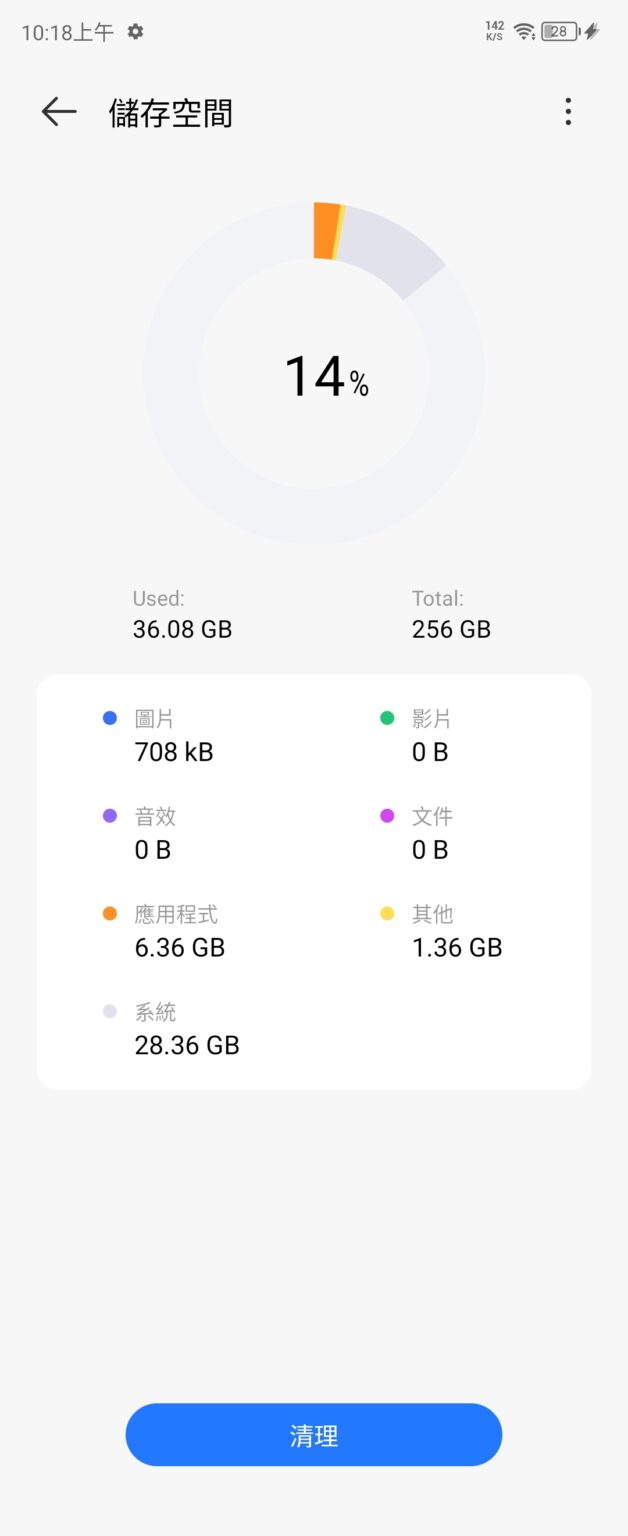Click the orange apps segment of chart

(x=325, y=231)
